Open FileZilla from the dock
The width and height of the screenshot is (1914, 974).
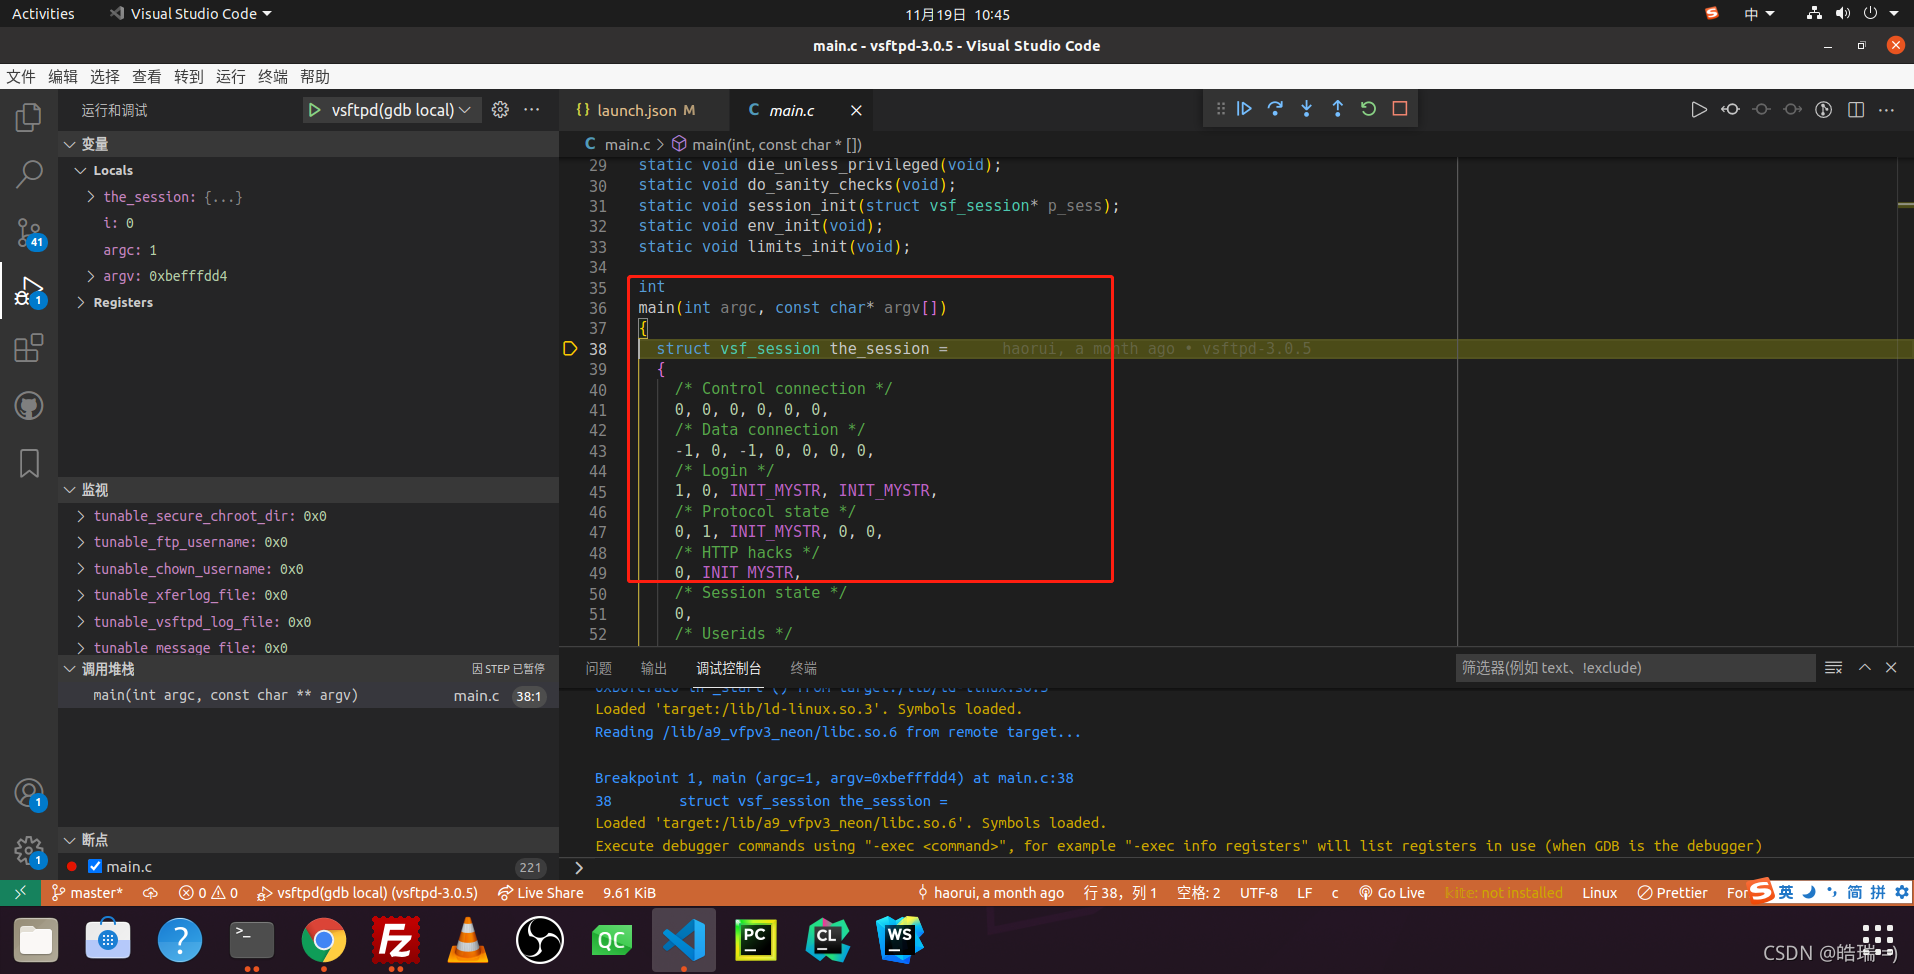pos(395,941)
